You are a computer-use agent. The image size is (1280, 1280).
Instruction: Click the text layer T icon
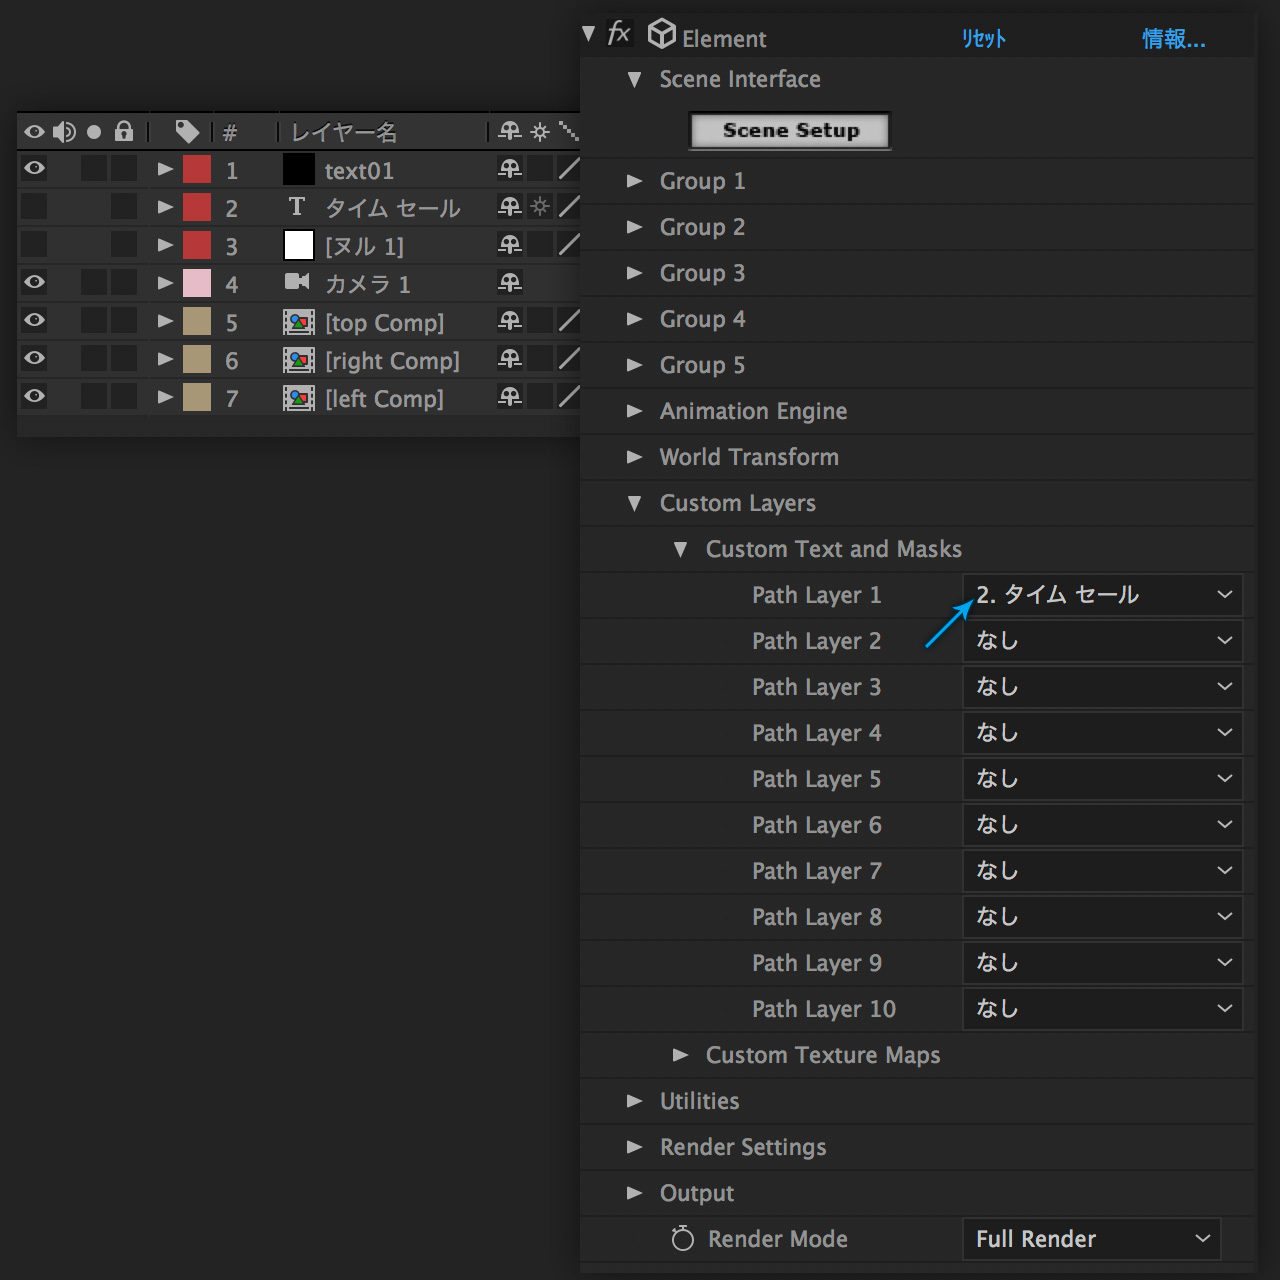(x=297, y=207)
